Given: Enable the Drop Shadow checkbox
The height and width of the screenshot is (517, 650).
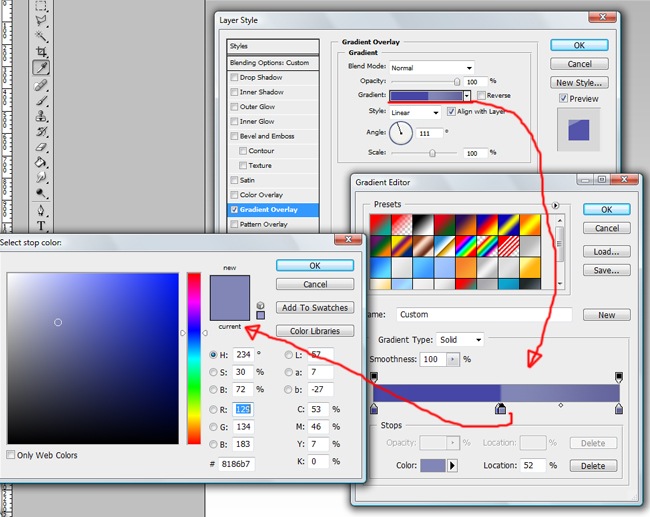Looking at the screenshot, I should 234,77.
